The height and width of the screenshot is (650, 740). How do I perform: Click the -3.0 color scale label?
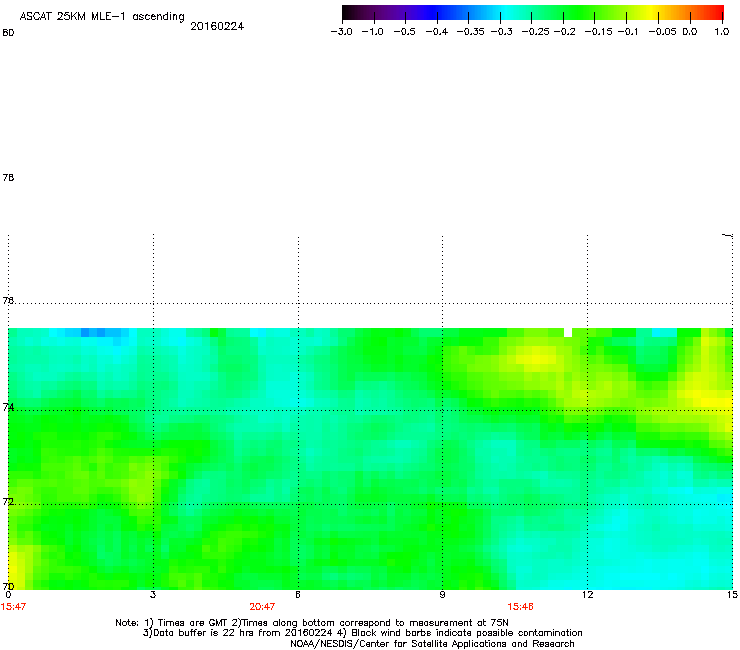341,32
